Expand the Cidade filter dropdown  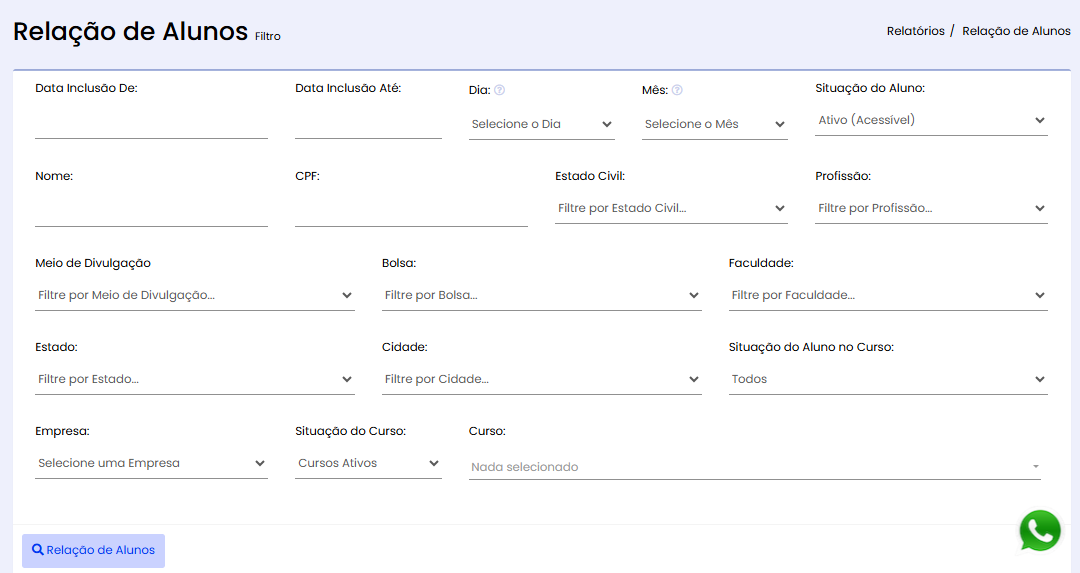click(x=541, y=379)
